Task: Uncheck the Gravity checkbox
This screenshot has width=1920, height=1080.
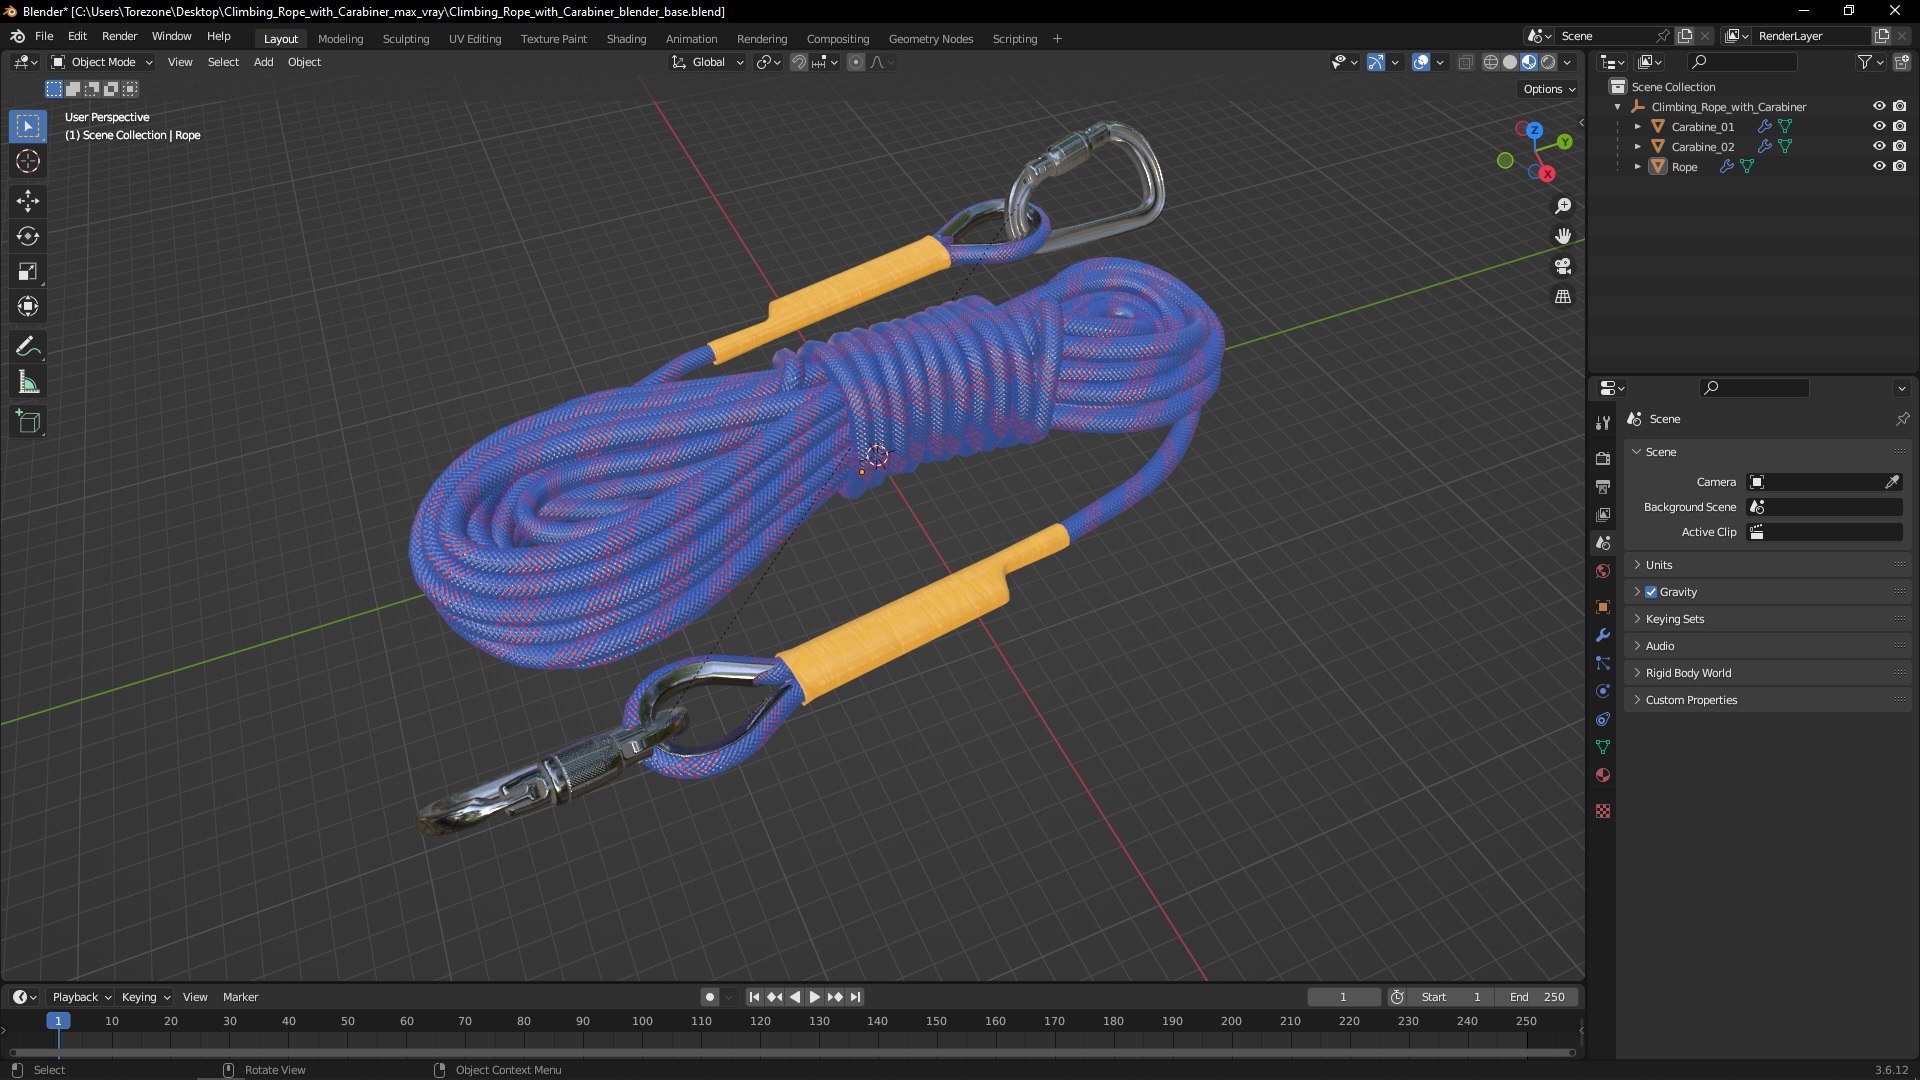Action: pyautogui.click(x=1651, y=592)
